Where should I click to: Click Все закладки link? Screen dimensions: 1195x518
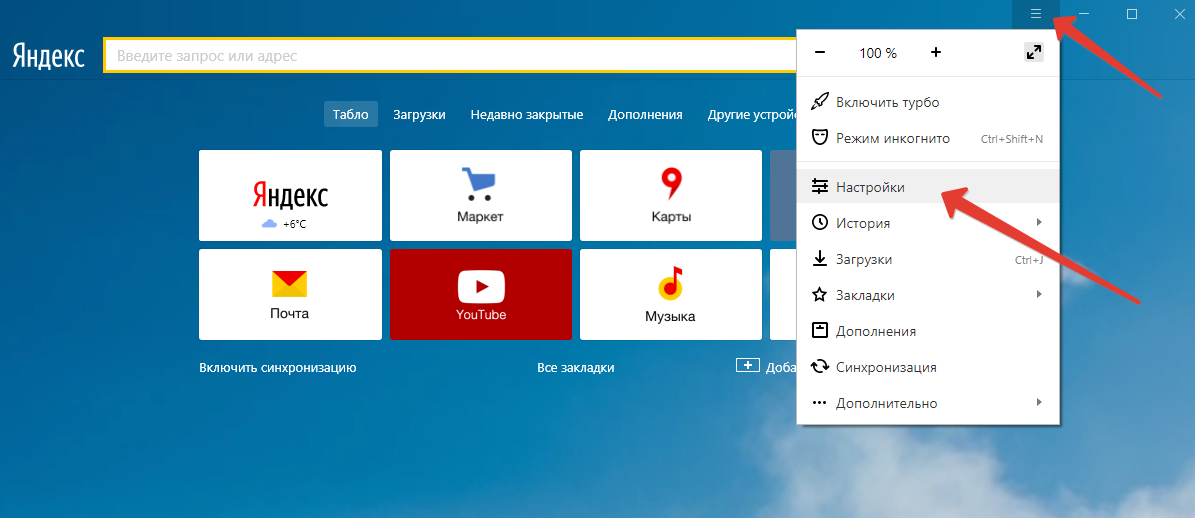pyautogui.click(x=575, y=367)
